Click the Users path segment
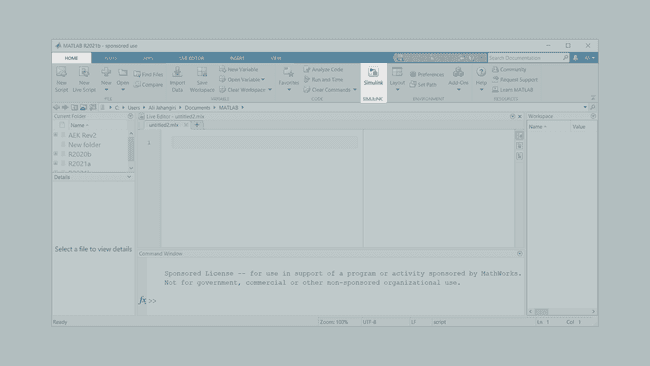Viewport: 650px width, 366px height. coord(133,107)
